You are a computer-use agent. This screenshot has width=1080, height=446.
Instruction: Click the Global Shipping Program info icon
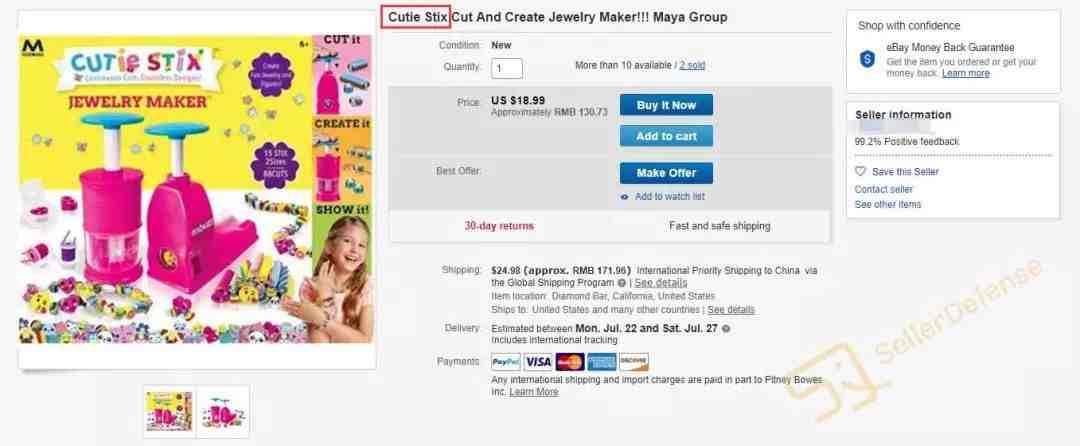coord(622,283)
